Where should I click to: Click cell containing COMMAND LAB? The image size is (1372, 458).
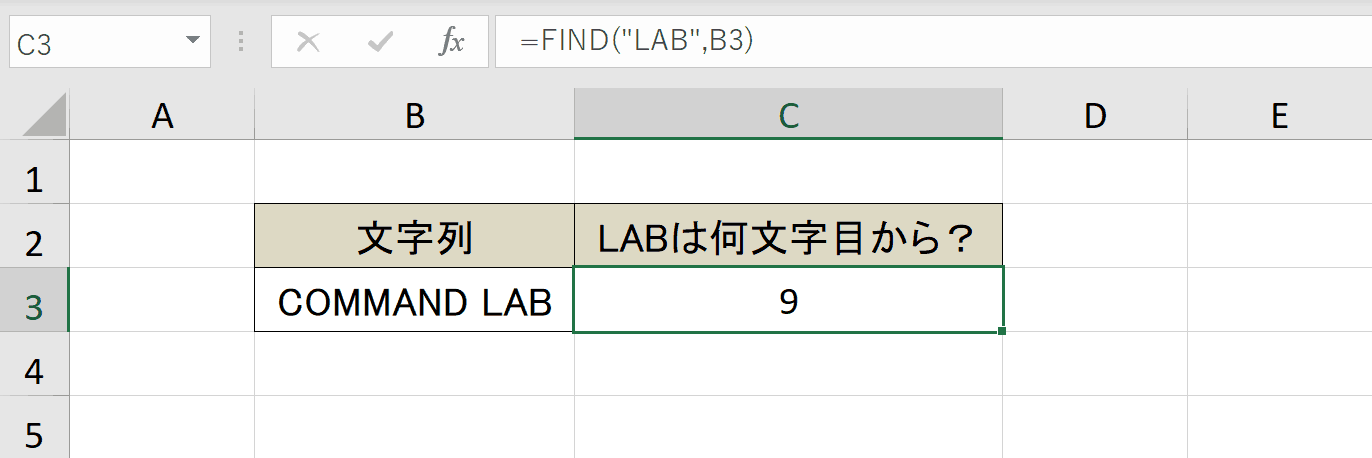click(415, 300)
